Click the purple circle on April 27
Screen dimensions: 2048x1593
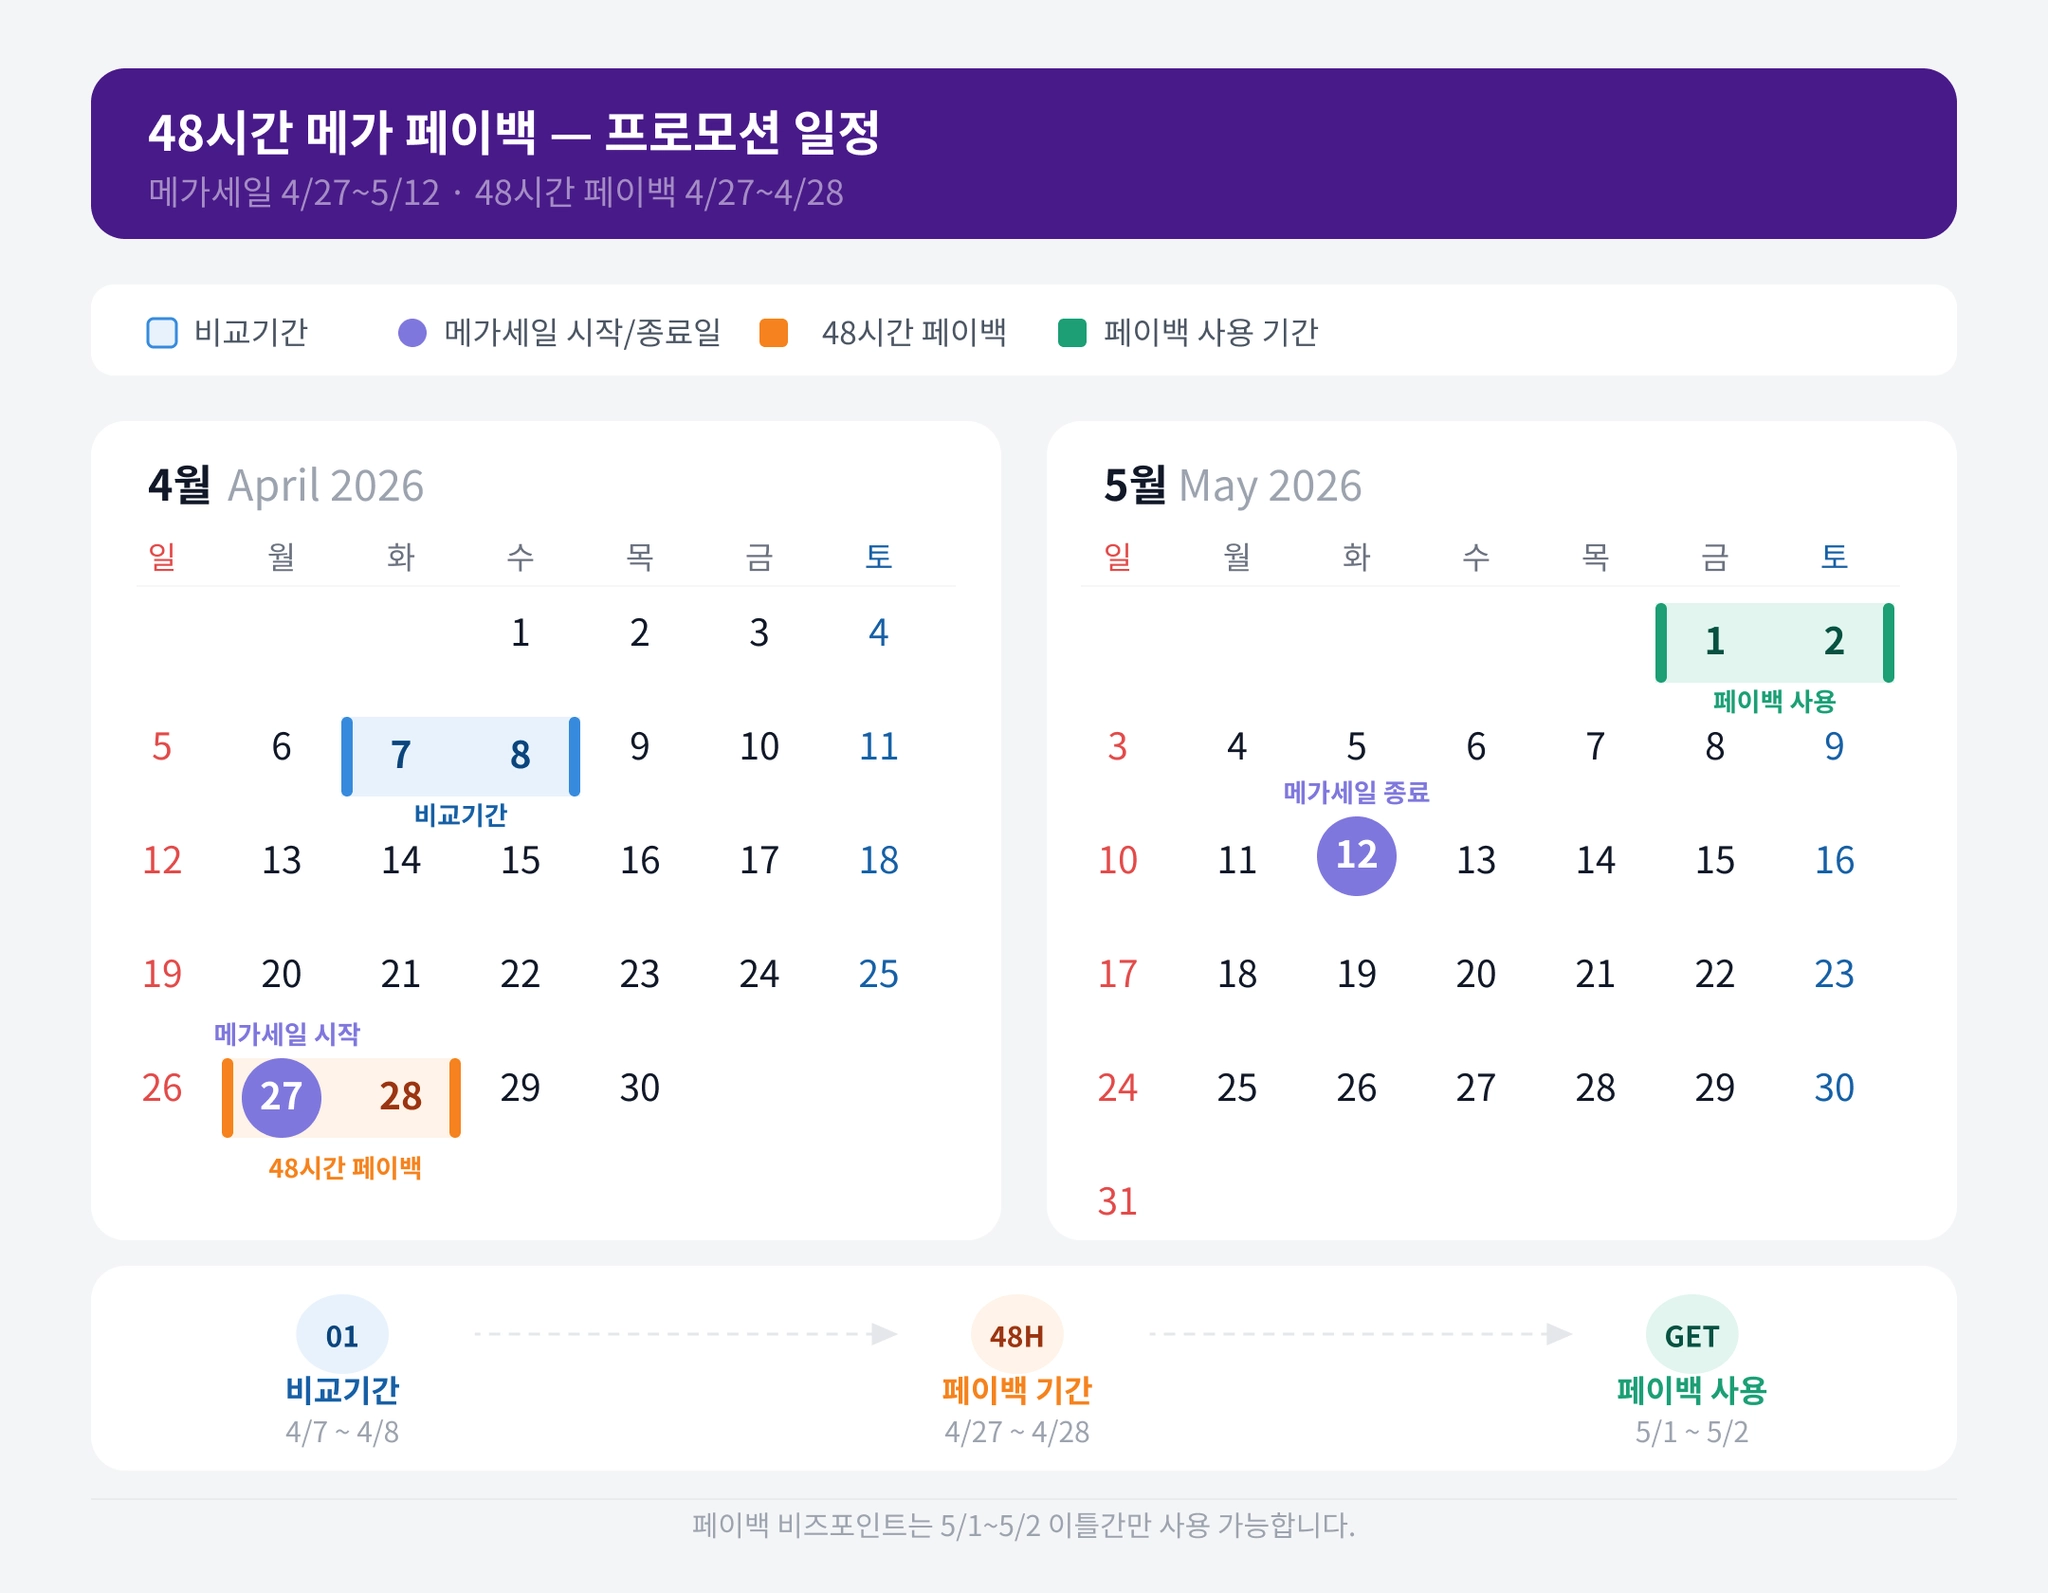click(x=281, y=1097)
